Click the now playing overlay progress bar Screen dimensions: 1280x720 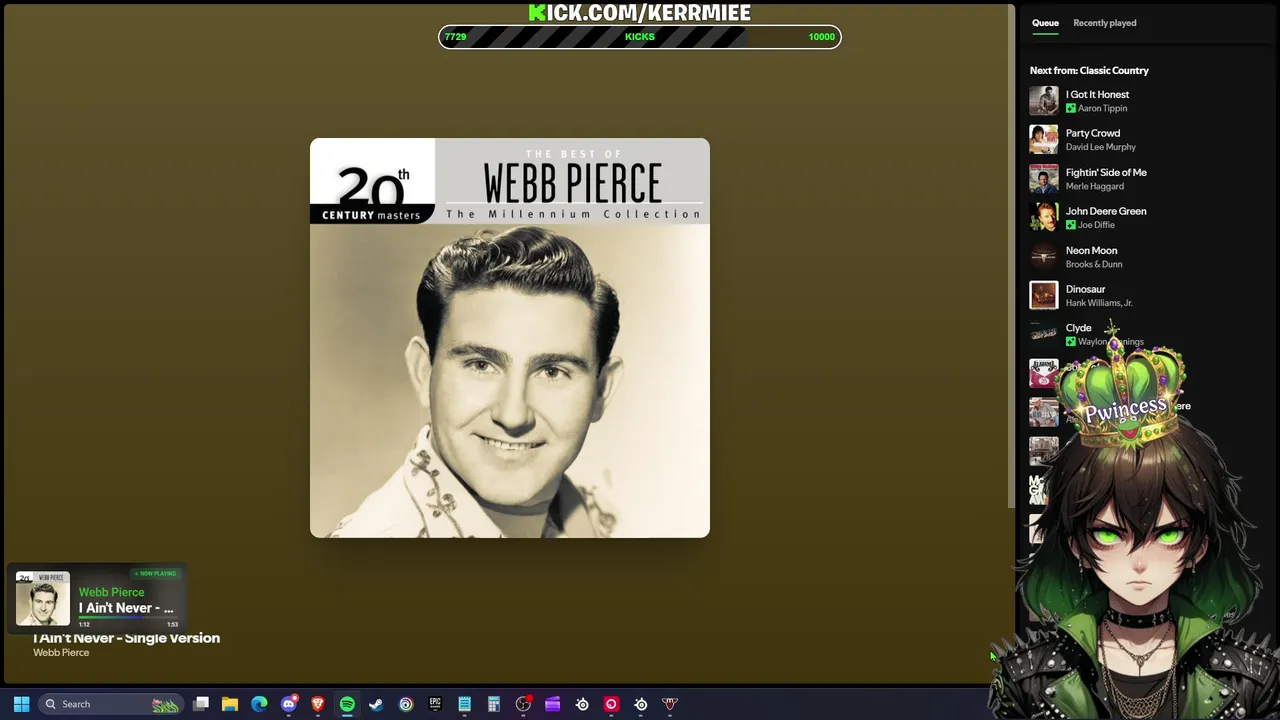(128, 619)
